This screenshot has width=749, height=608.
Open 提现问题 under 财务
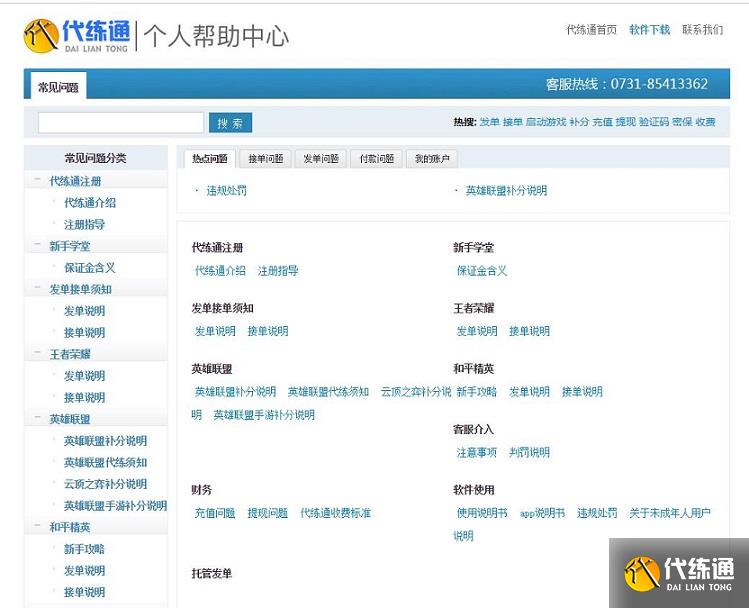pyautogui.click(x=268, y=513)
